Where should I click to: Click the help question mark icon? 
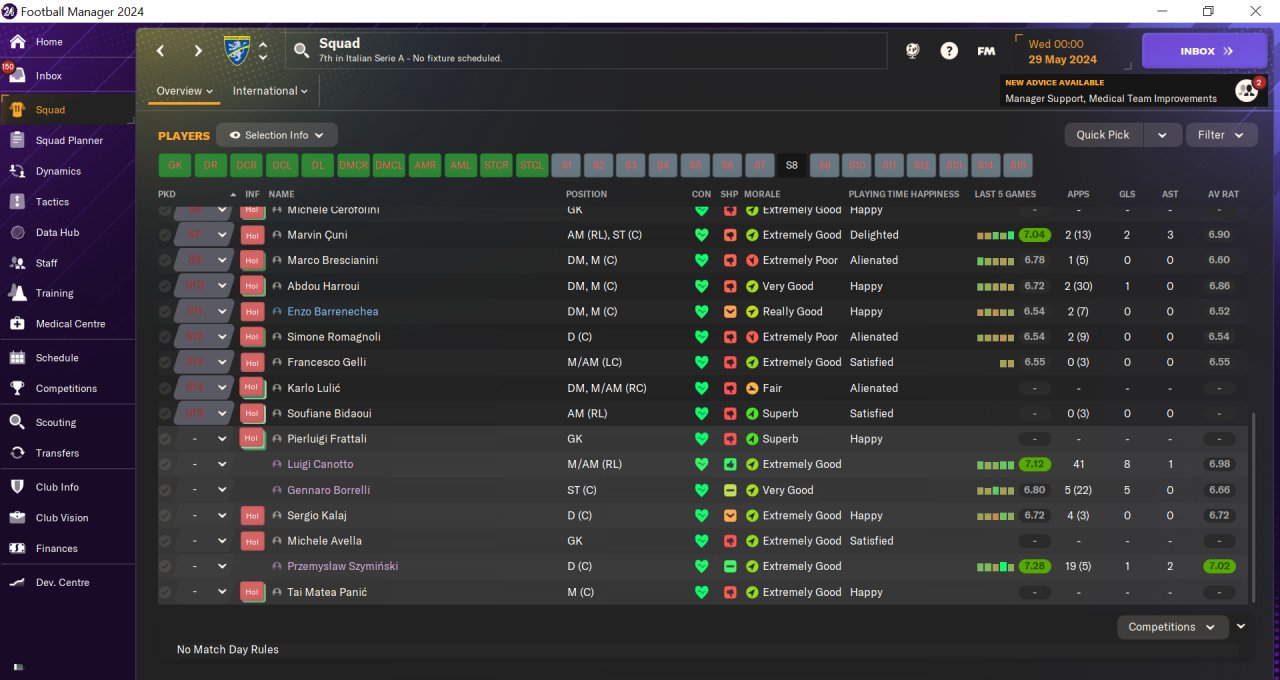pos(949,51)
